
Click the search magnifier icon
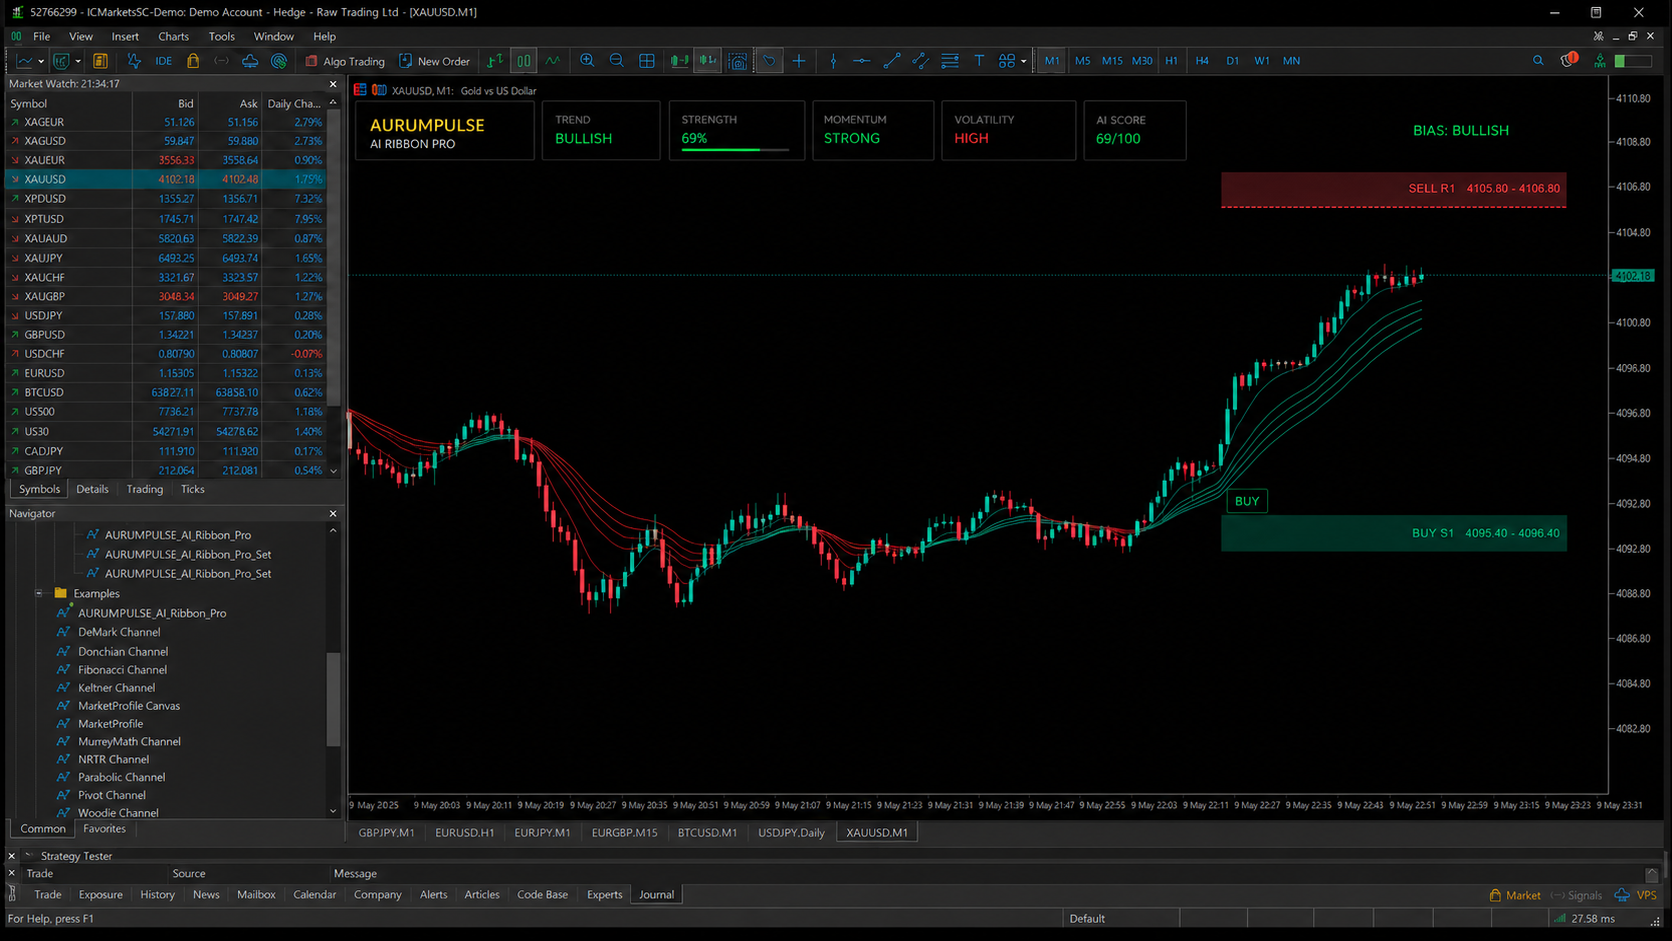(x=1538, y=61)
